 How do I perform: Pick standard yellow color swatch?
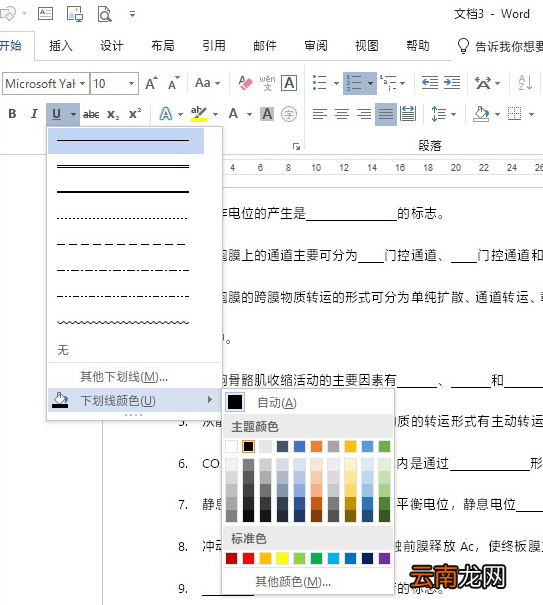click(x=282, y=558)
